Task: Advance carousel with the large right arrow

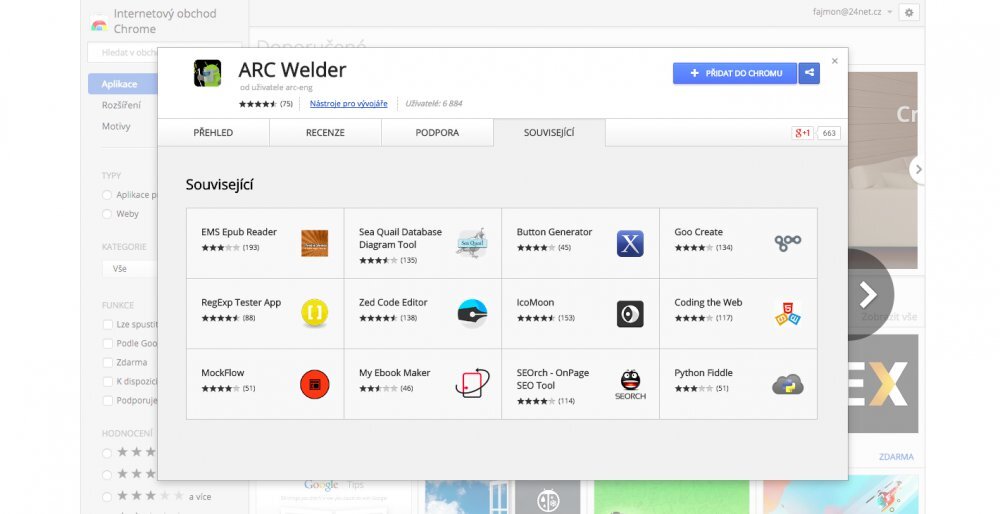Action: coord(867,294)
